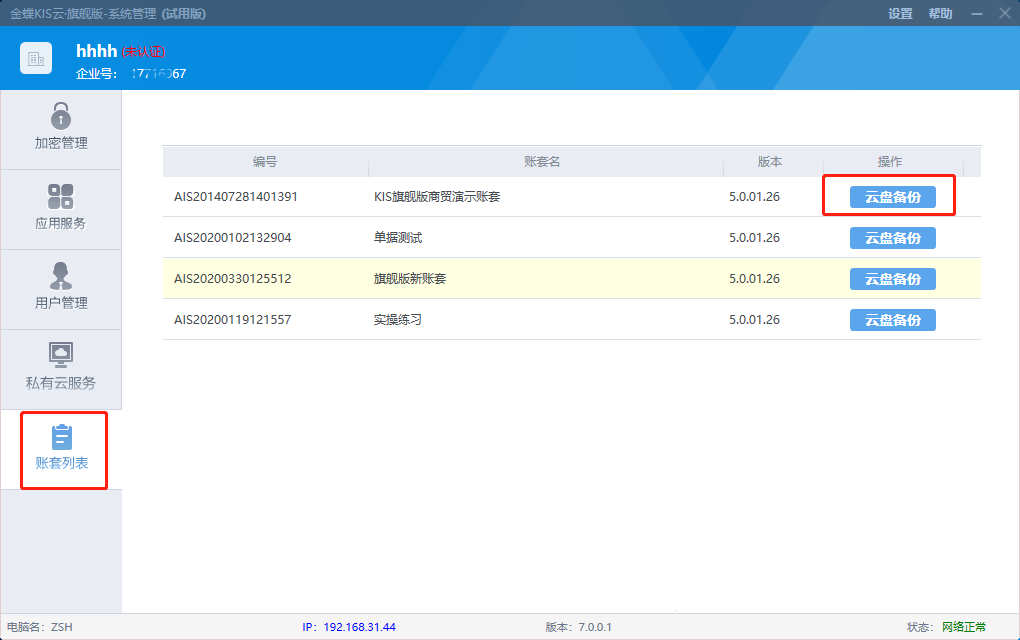Viewport: 1020px width, 640px height.
Task: Select account AIS20200330125512
Action: pos(232,278)
